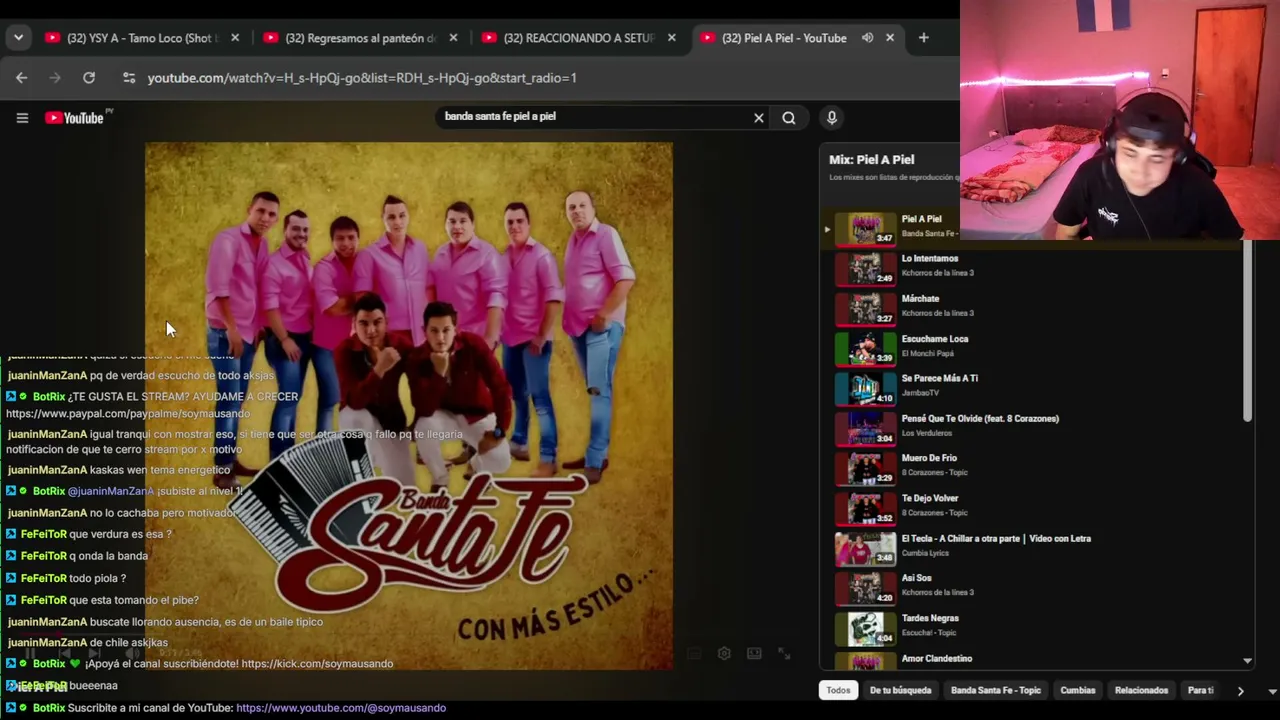This screenshot has height=720, width=1280.
Task: Mute the Piel A Piel tab audio
Action: coord(867,38)
